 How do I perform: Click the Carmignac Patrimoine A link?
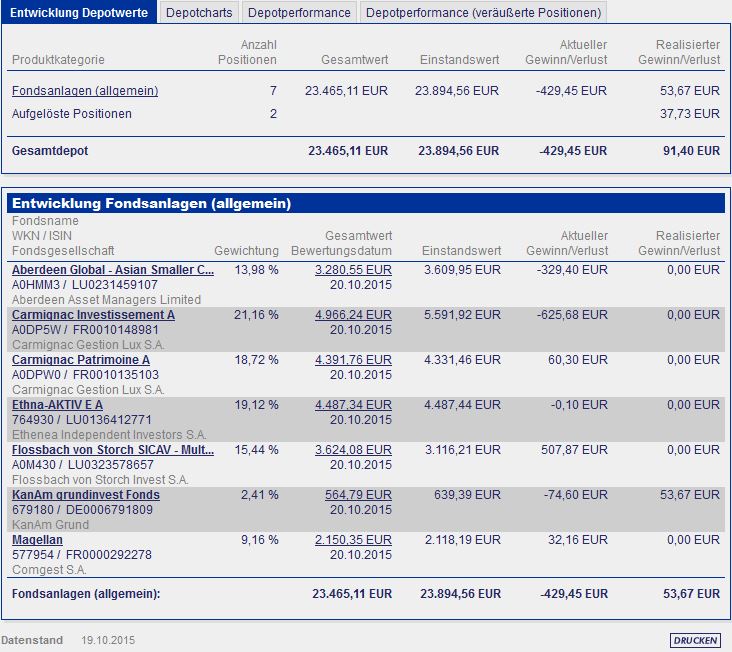tap(81, 360)
